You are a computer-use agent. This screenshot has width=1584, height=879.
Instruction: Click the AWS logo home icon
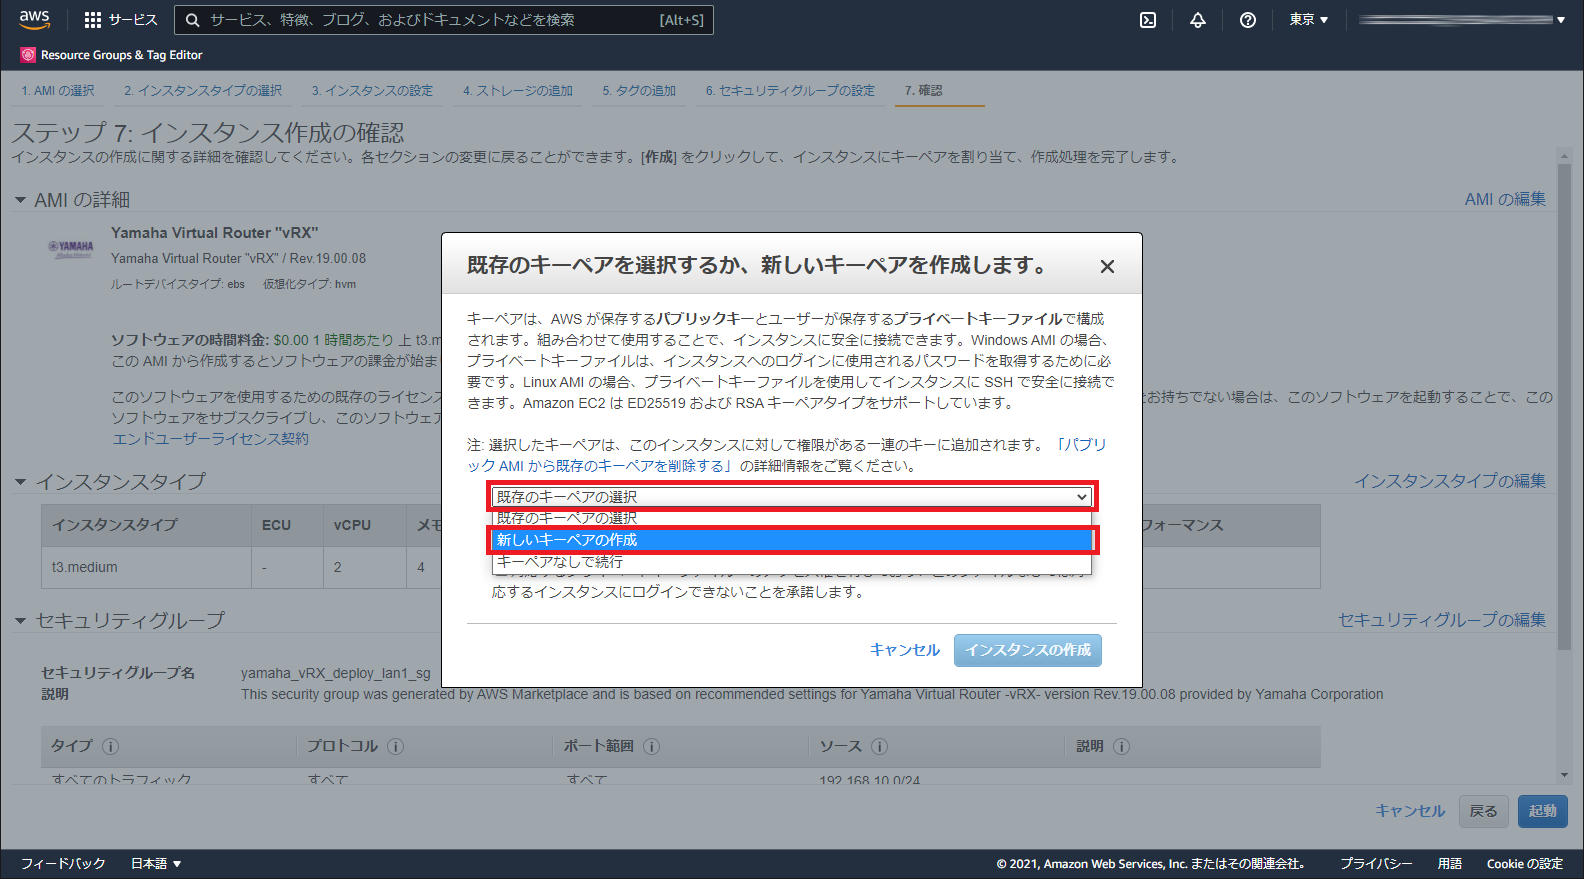pos(34,19)
